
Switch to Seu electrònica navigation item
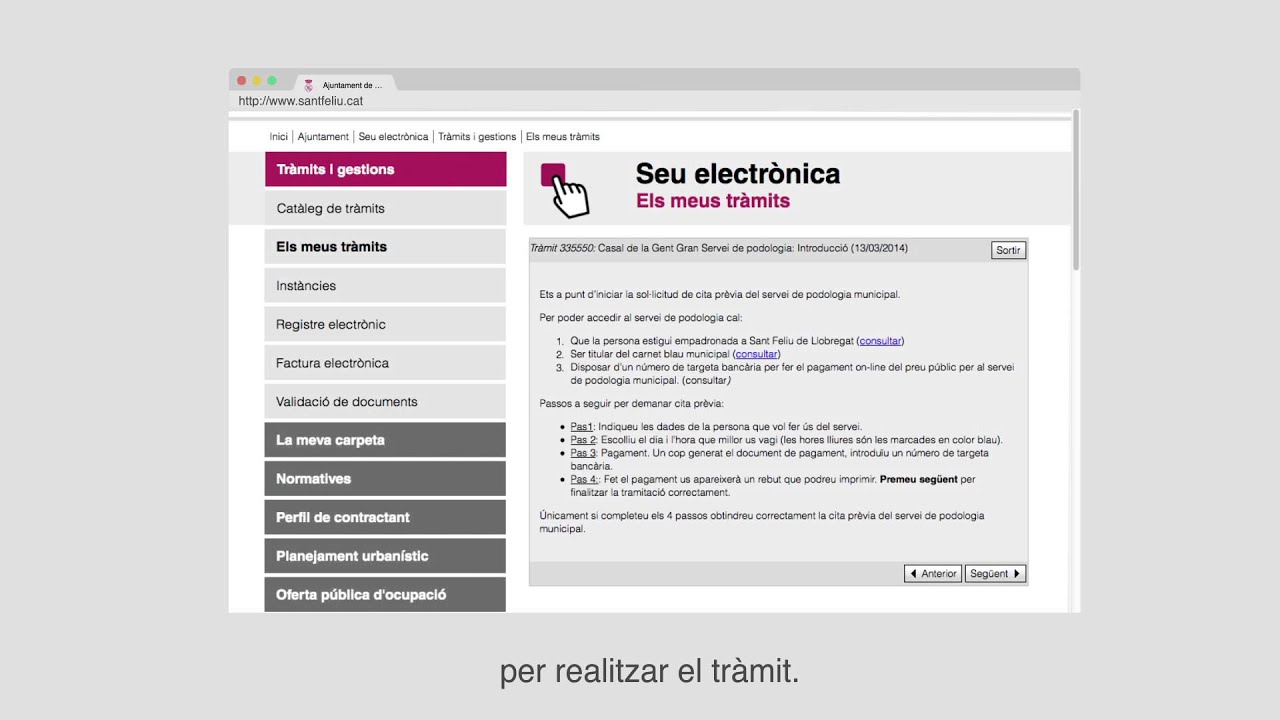[x=393, y=136]
